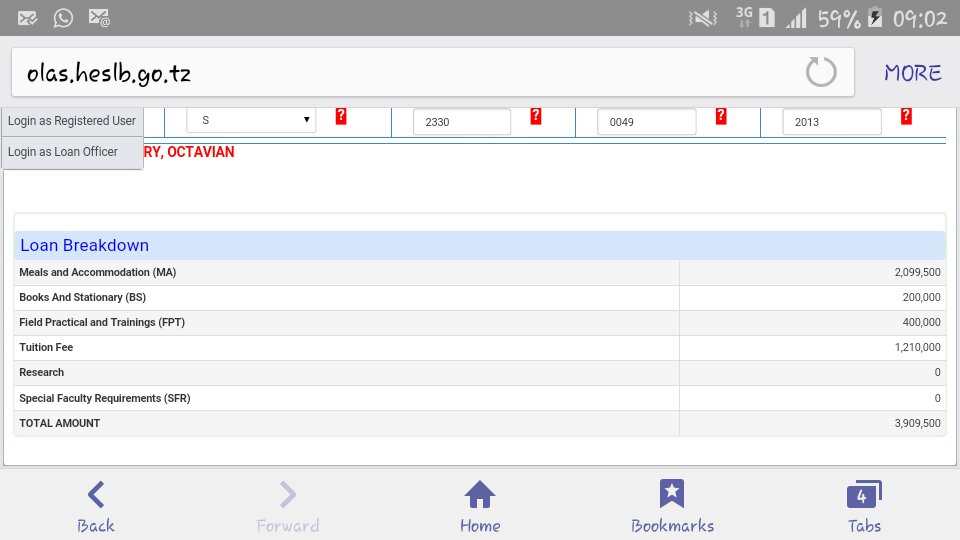Click the Tuition Fee row label
The image size is (960, 540).
tap(46, 347)
